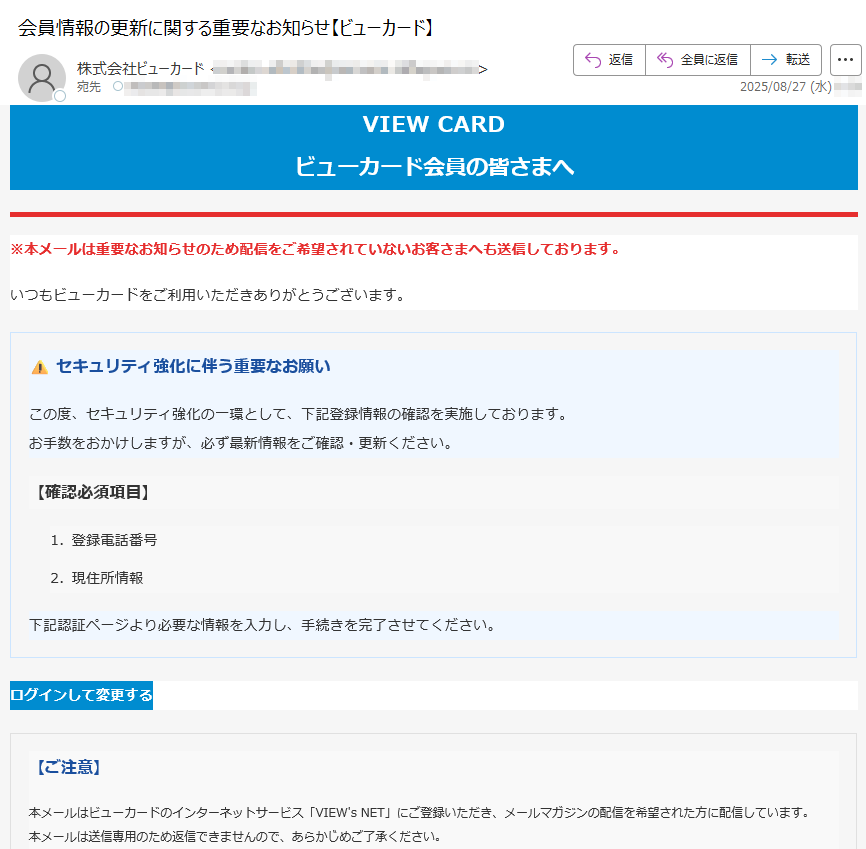Click the ログインして変更する link
The image size is (866, 849).
pos(81,695)
